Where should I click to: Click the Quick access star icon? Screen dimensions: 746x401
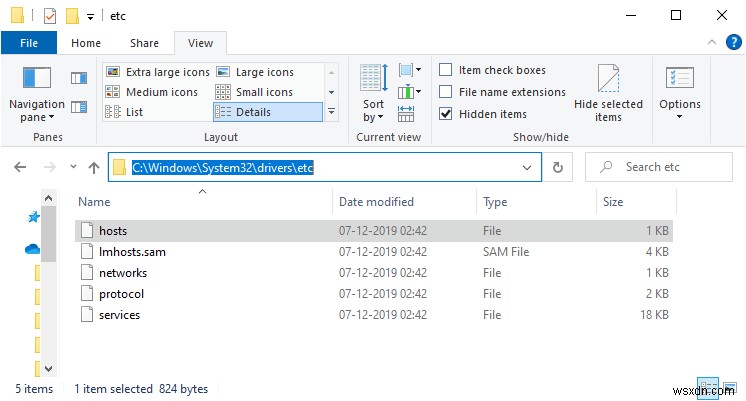[33, 217]
